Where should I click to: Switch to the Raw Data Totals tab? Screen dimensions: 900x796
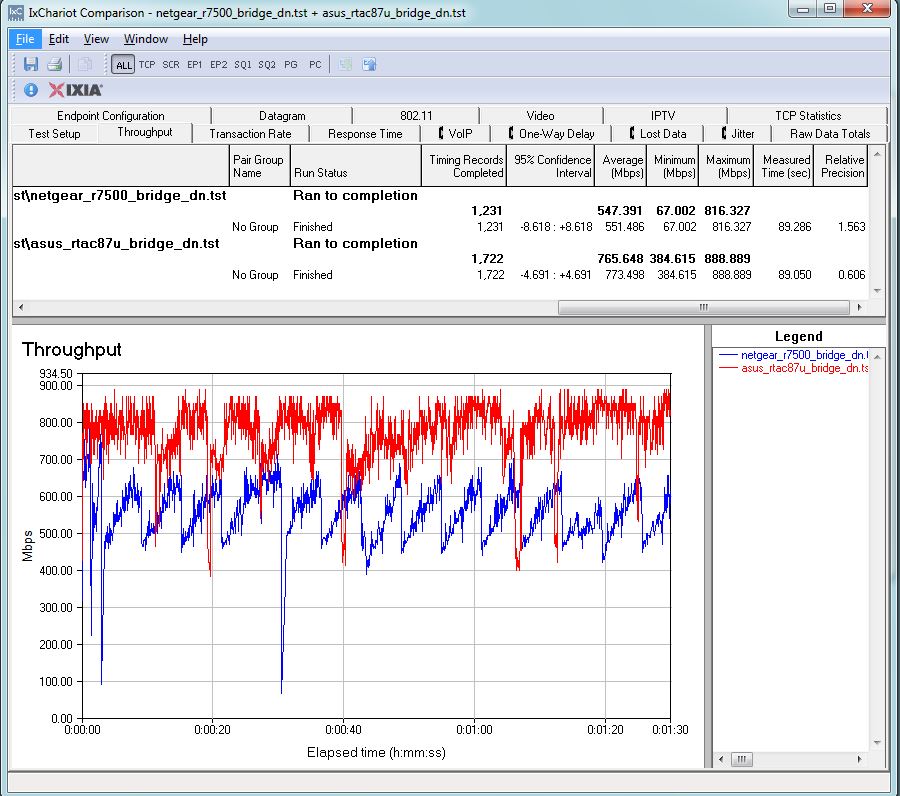830,134
